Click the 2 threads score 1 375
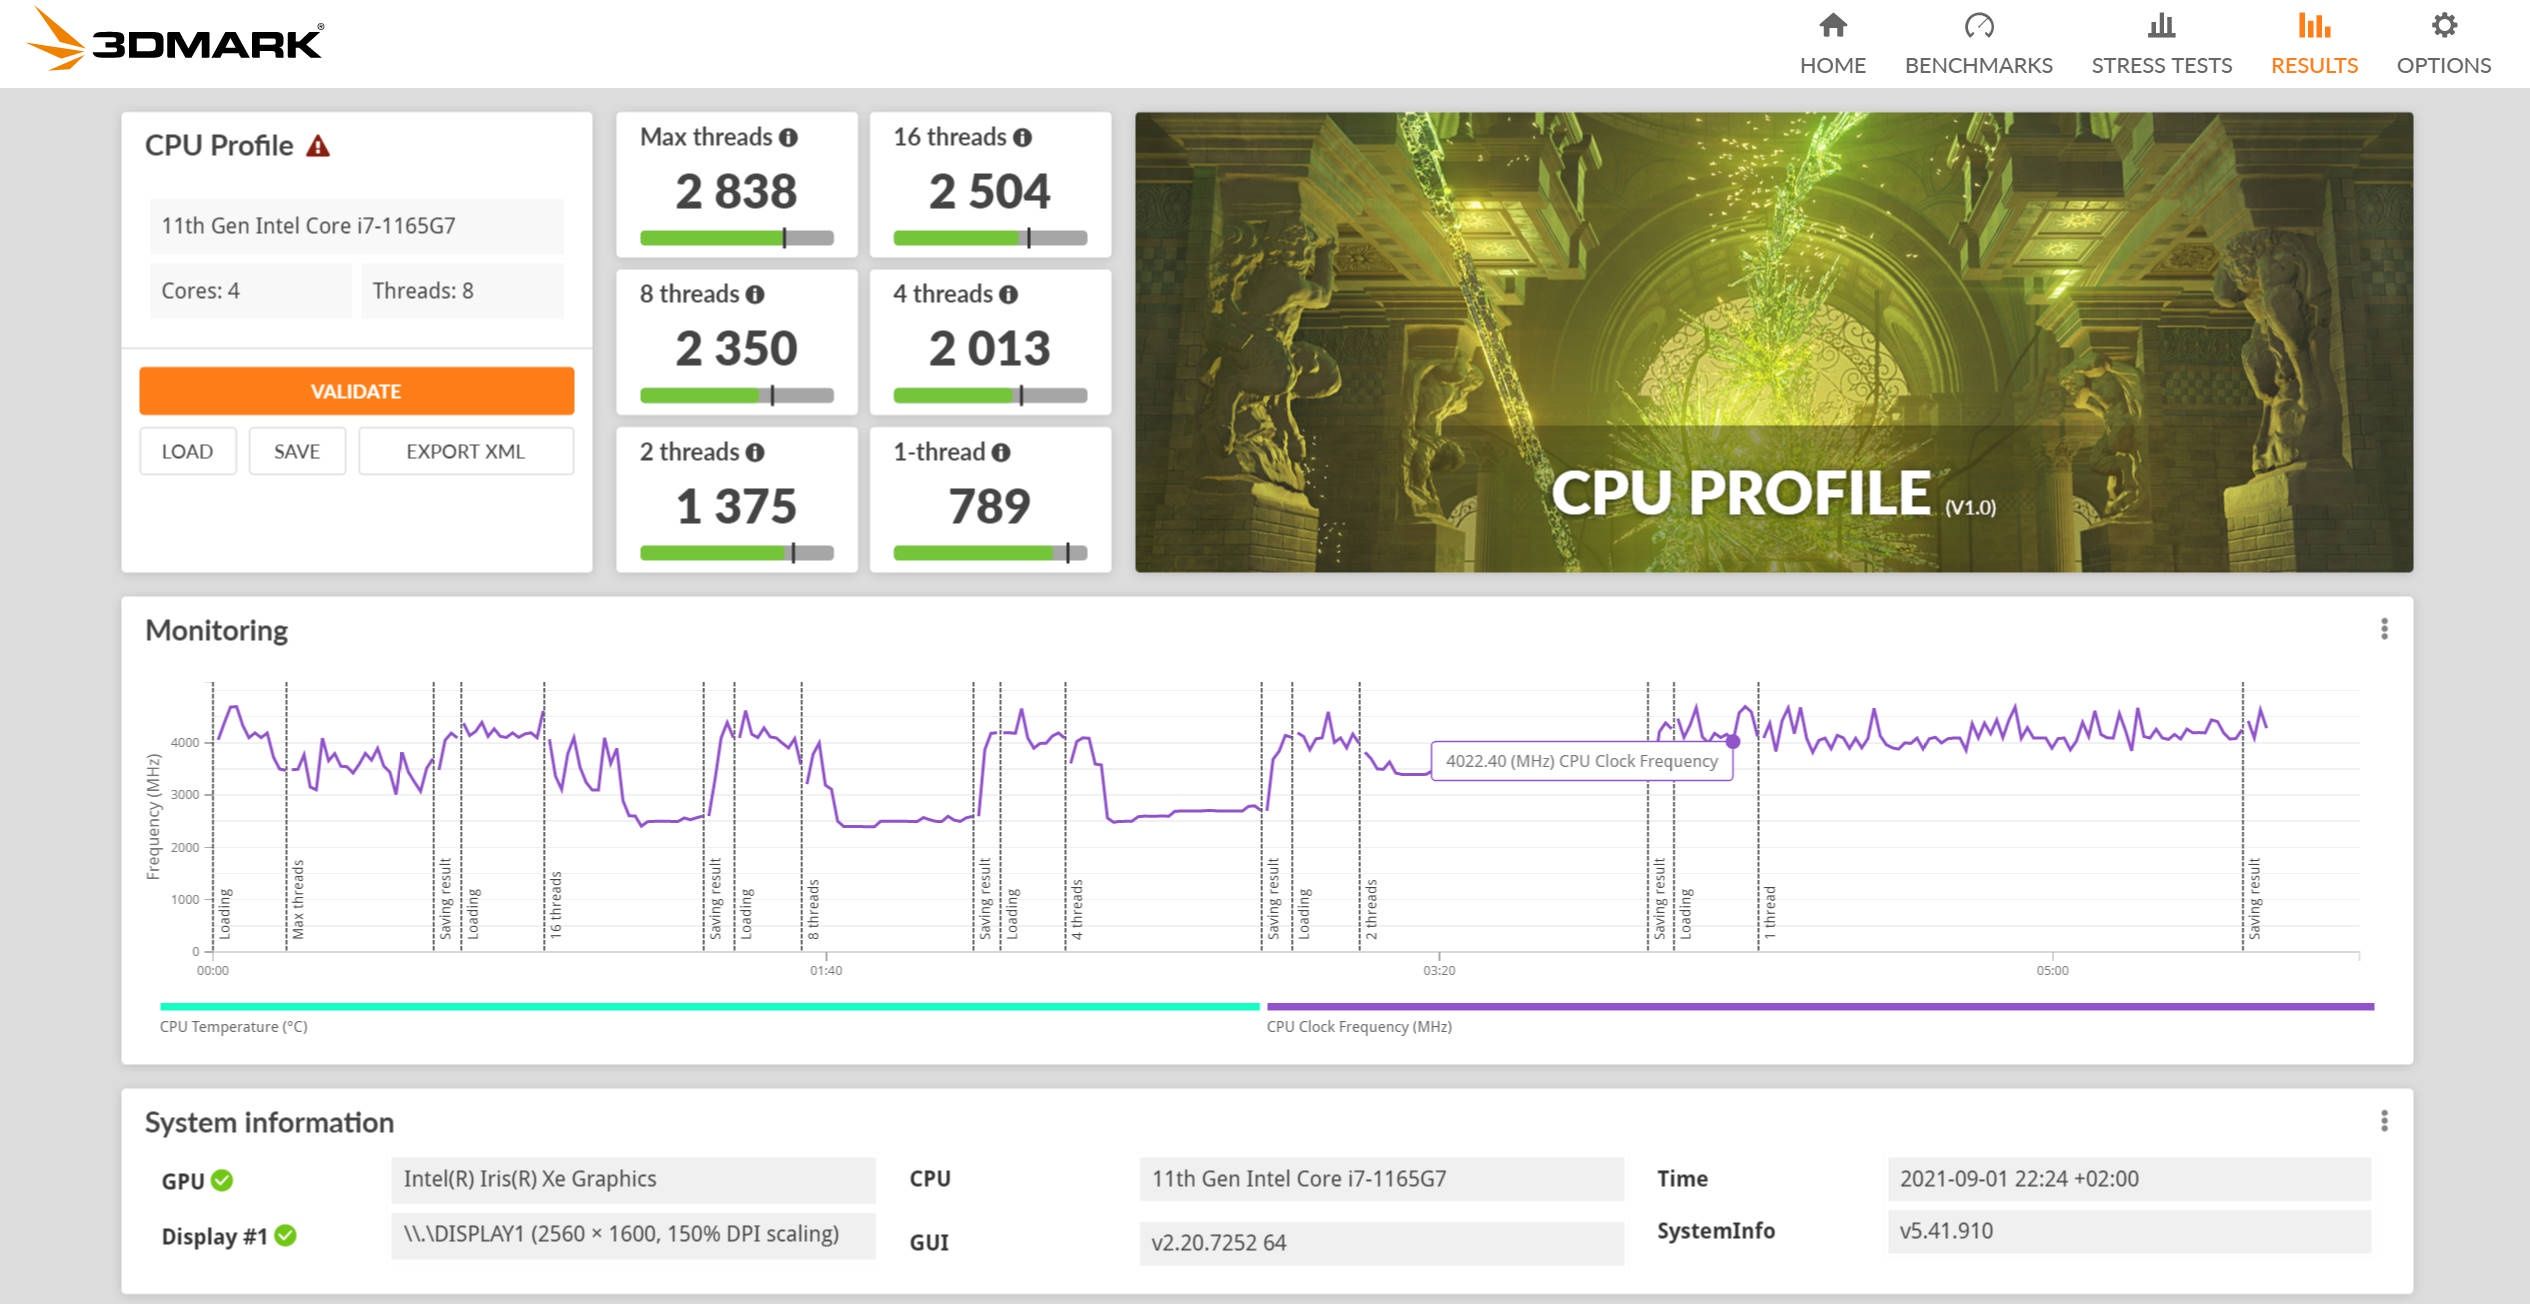The width and height of the screenshot is (2530, 1304). [x=737, y=506]
